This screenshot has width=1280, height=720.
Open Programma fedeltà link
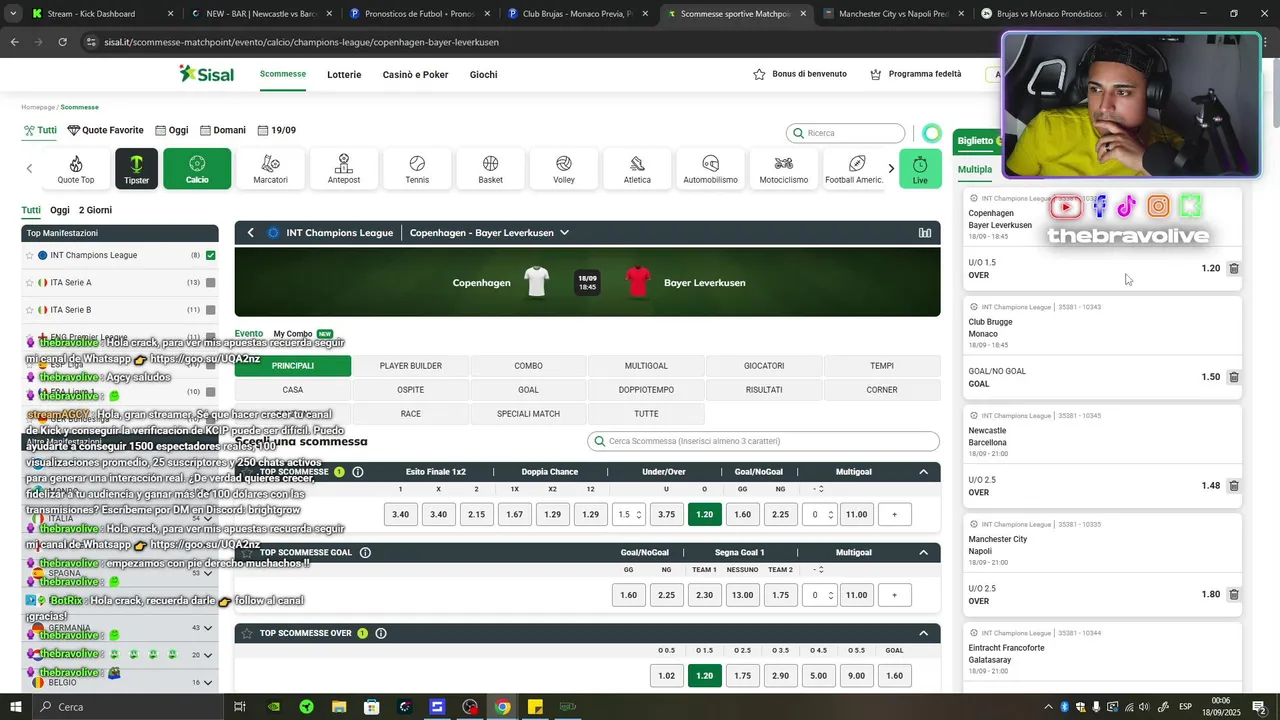point(916,74)
